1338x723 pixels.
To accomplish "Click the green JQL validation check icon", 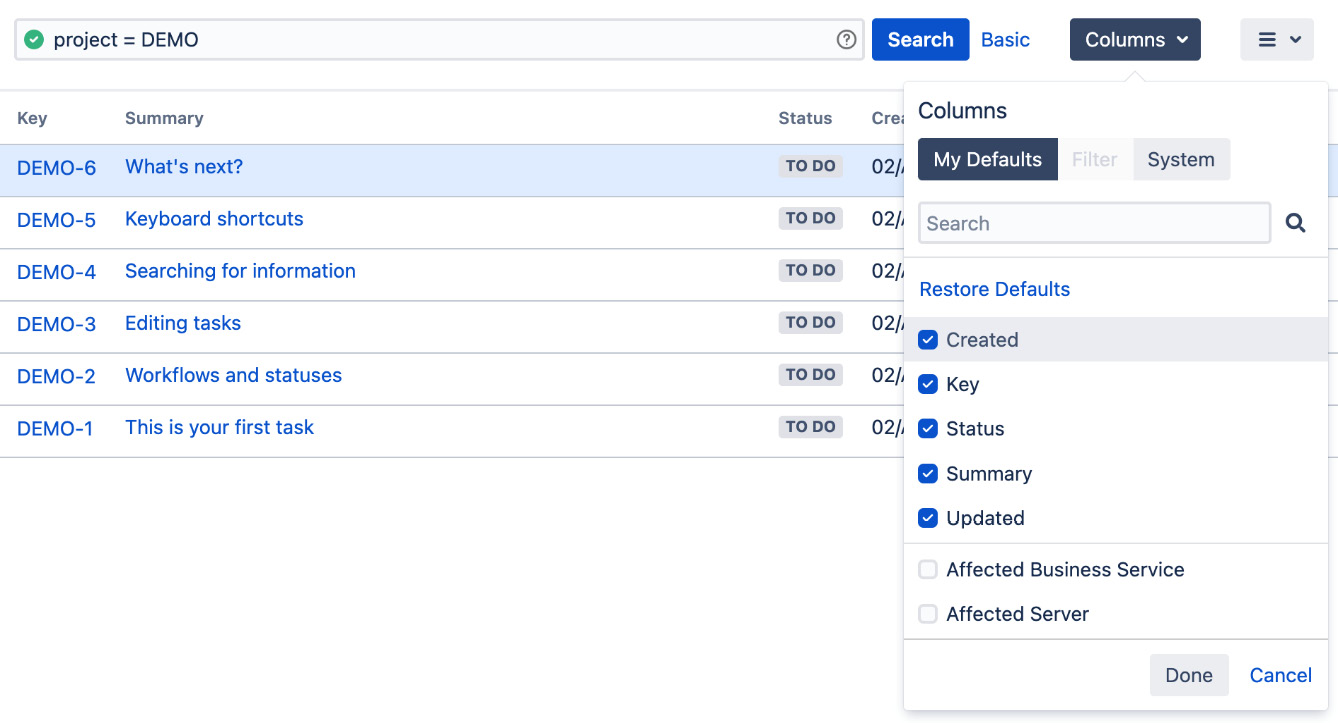I will click(x=33, y=39).
